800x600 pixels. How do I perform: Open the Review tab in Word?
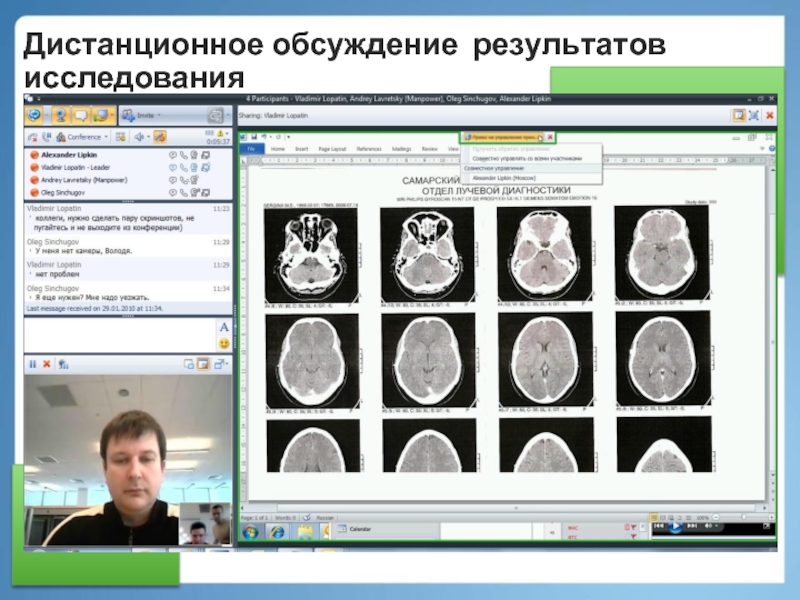[x=430, y=149]
